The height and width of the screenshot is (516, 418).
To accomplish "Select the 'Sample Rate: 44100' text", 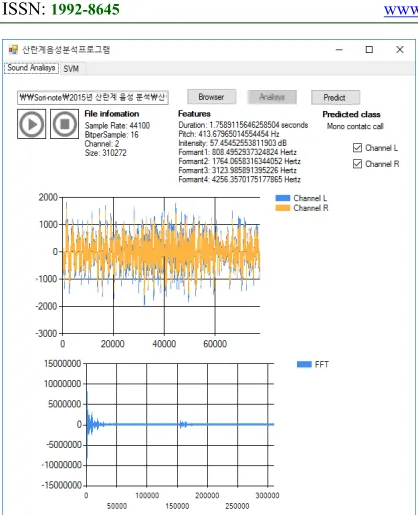I will tap(117, 126).
